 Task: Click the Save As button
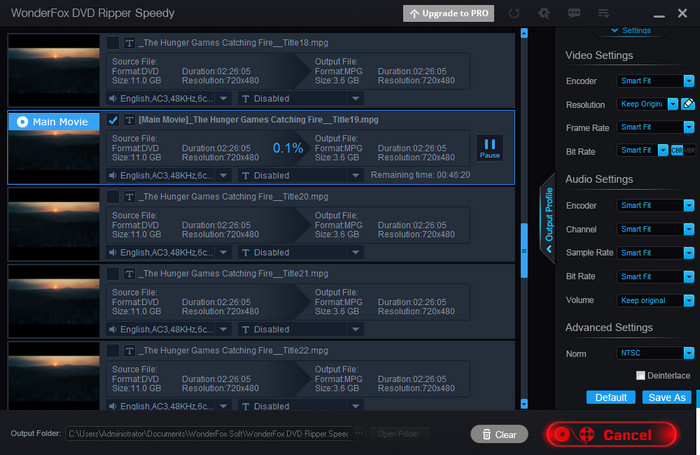click(667, 397)
